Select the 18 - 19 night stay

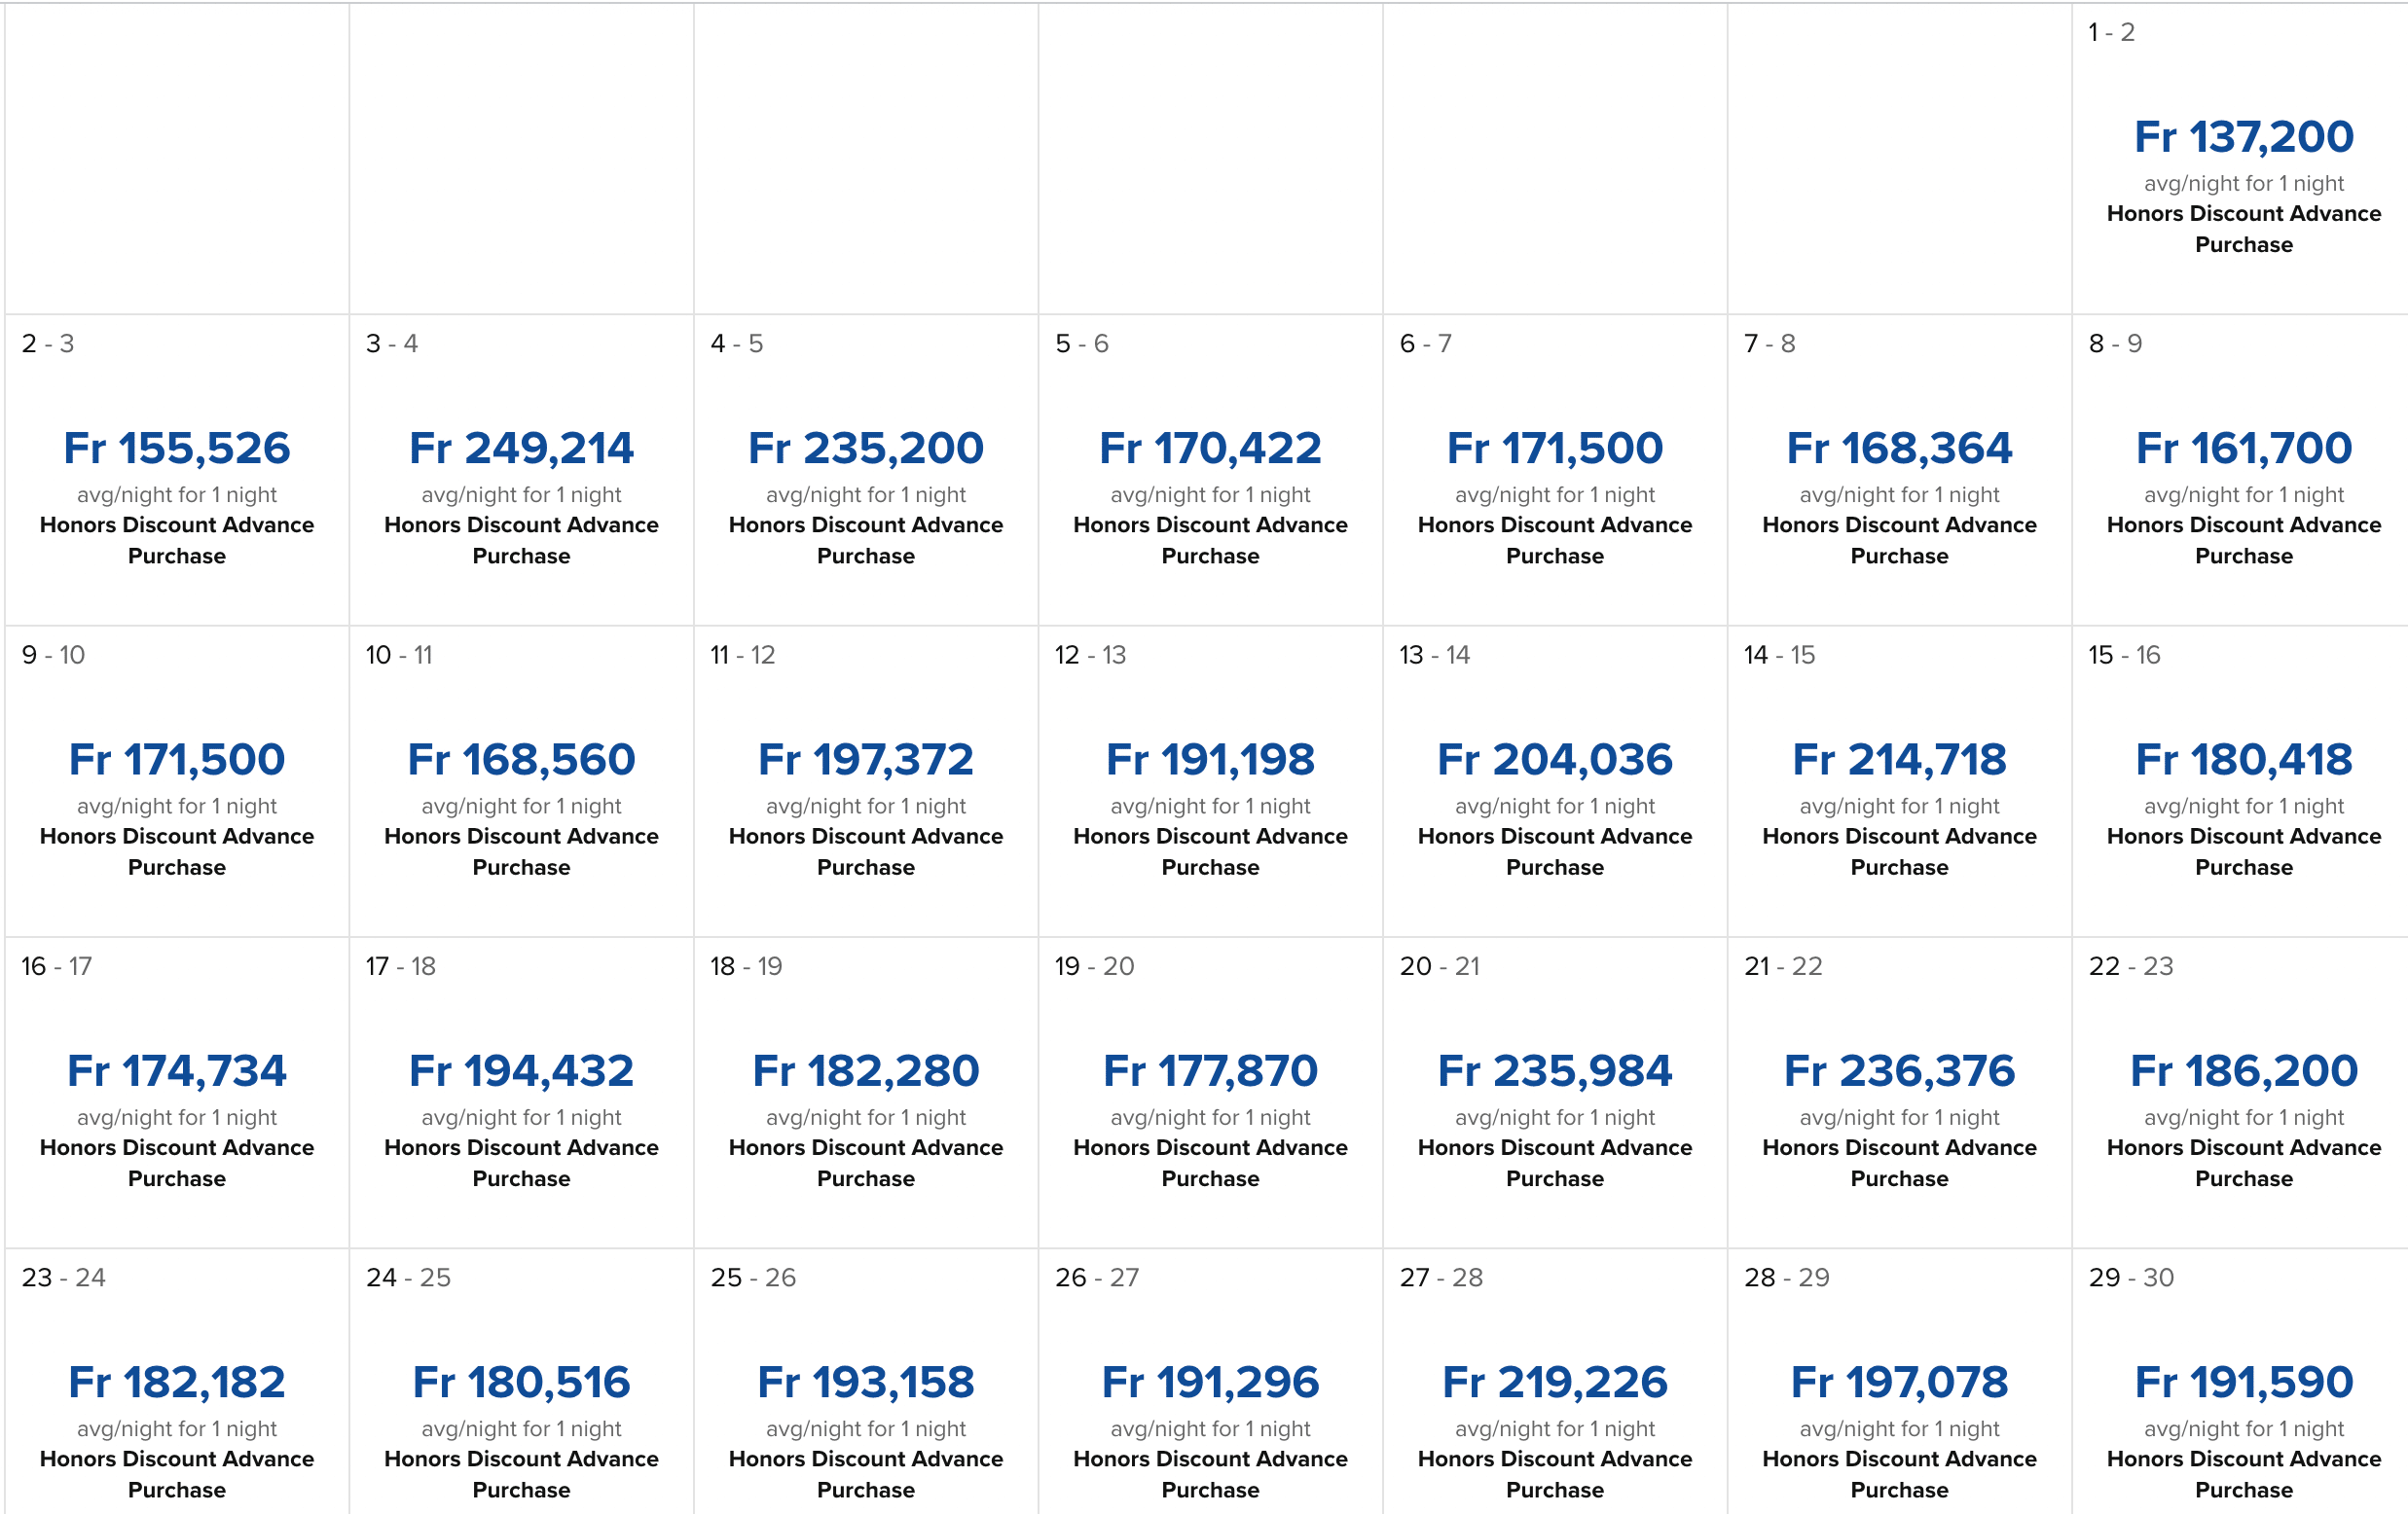click(865, 1092)
